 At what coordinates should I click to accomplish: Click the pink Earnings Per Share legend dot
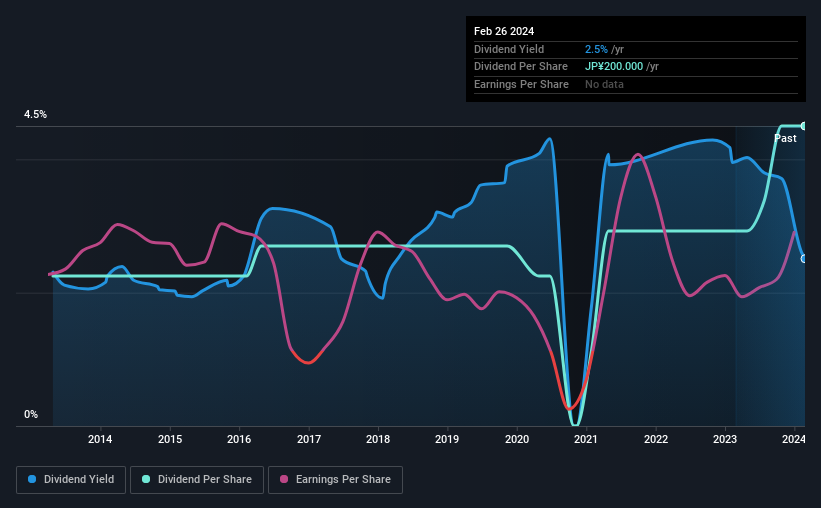pos(284,479)
